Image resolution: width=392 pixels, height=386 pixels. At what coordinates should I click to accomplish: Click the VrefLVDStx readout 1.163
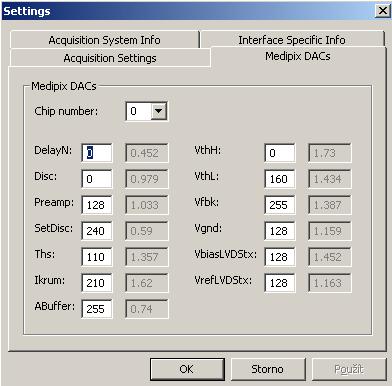tap(330, 283)
